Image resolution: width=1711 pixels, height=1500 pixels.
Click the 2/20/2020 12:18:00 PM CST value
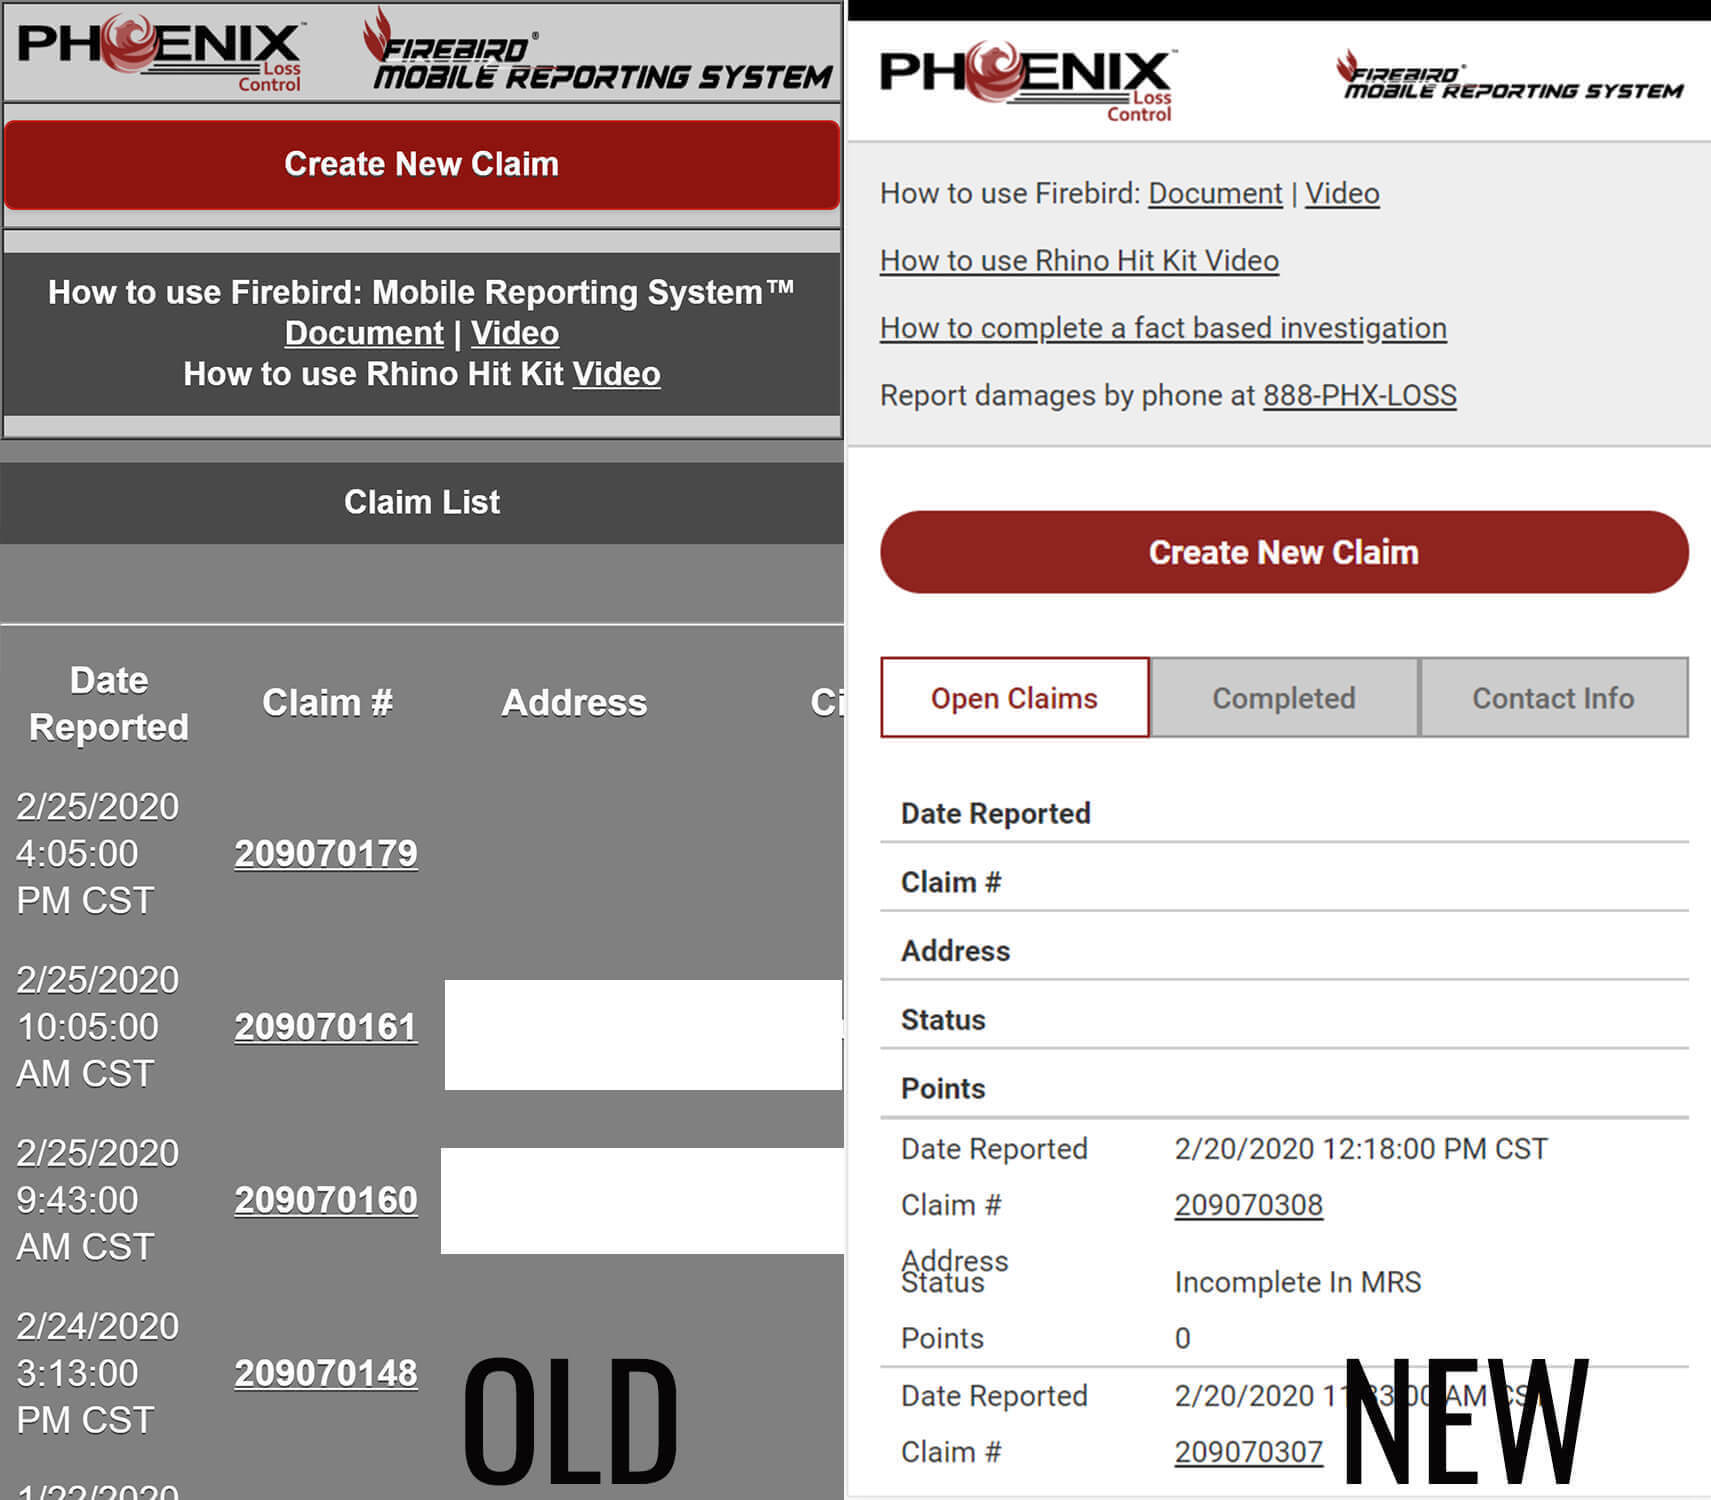1361,1149
